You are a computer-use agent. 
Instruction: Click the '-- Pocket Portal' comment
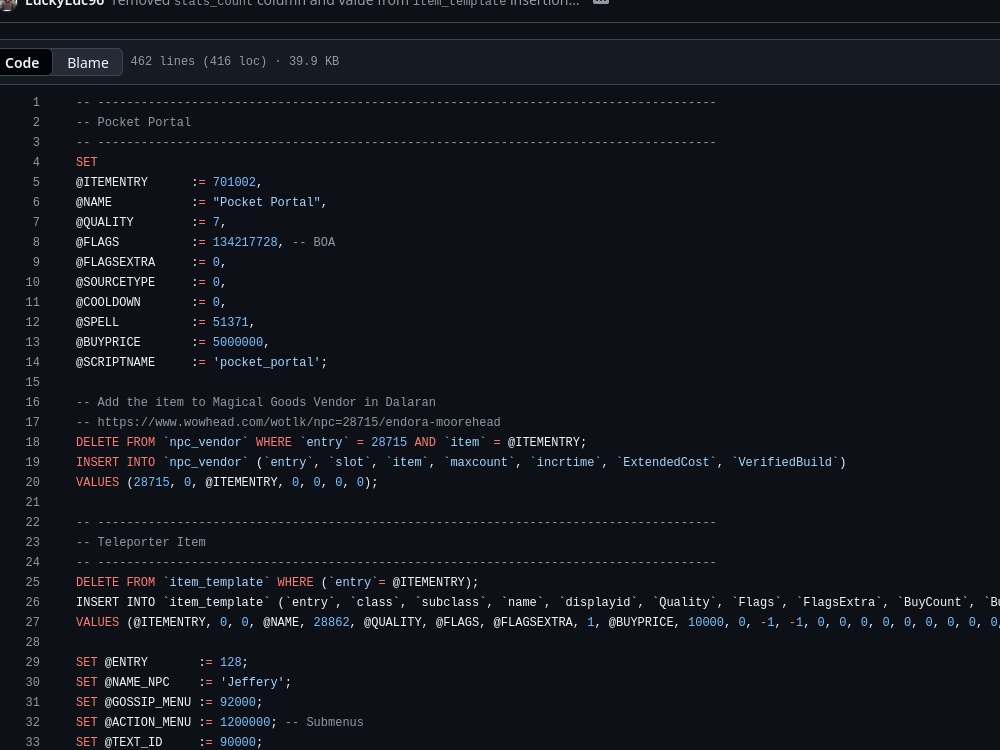point(133,122)
